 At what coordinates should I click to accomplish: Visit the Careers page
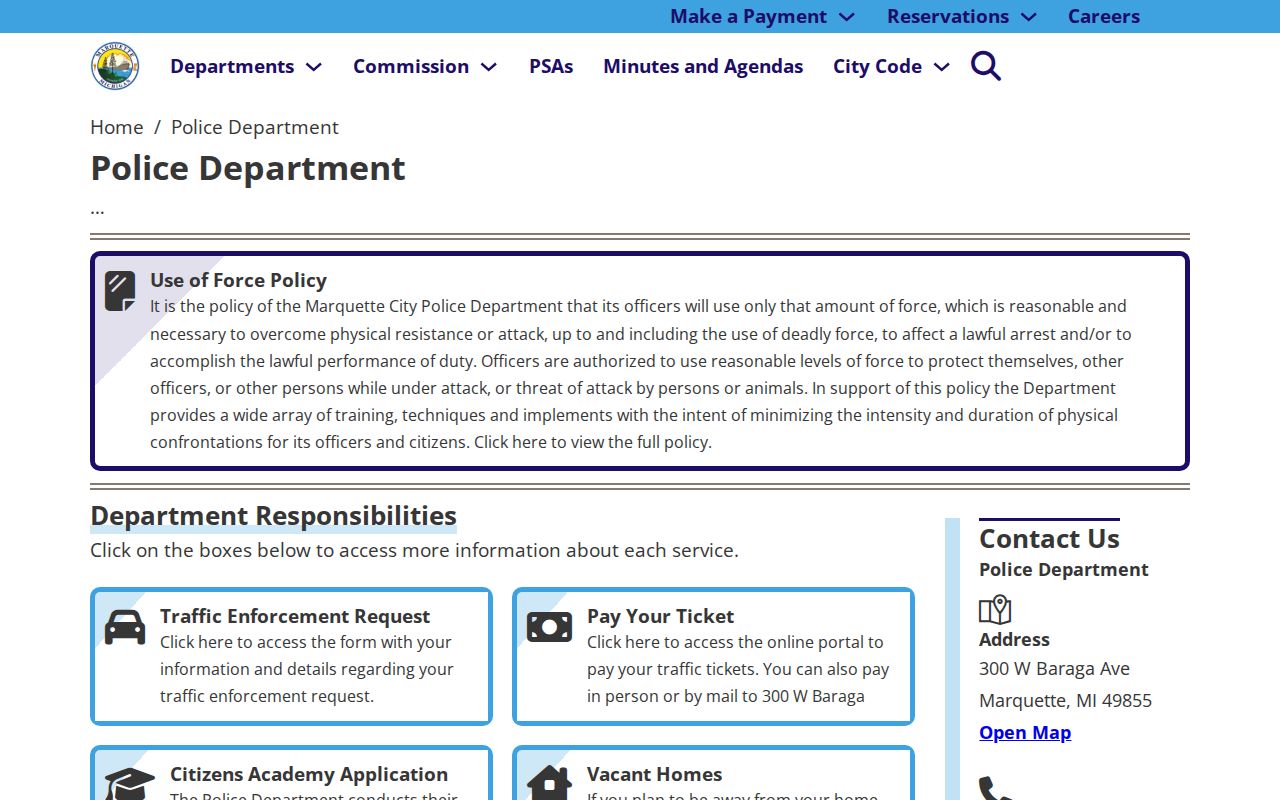click(x=1104, y=16)
